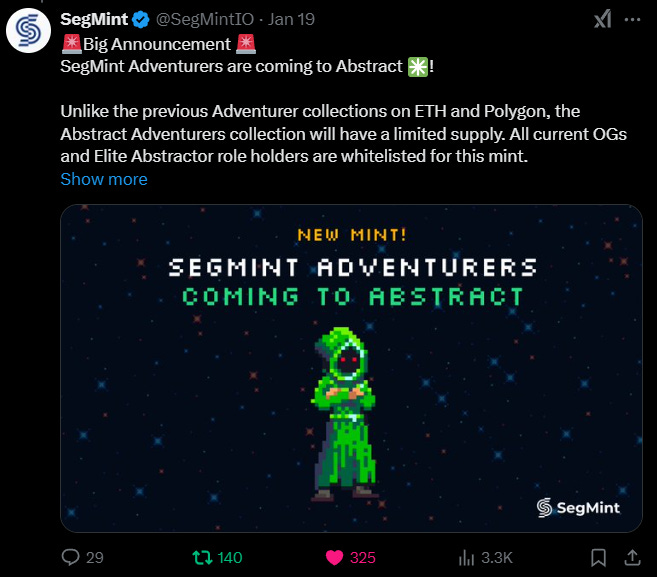
Task: Click the 140 repost count
Action: [x=230, y=558]
